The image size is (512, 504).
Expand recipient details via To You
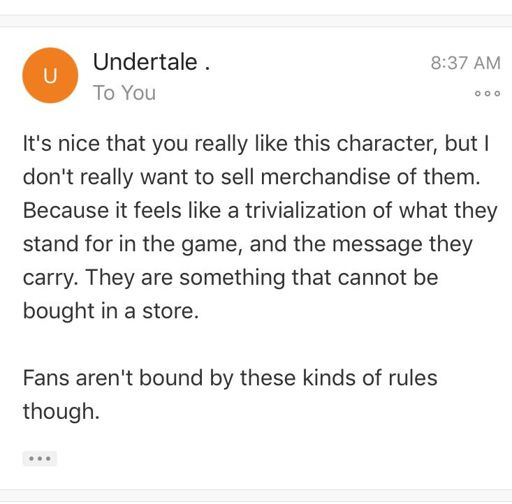click(x=124, y=92)
